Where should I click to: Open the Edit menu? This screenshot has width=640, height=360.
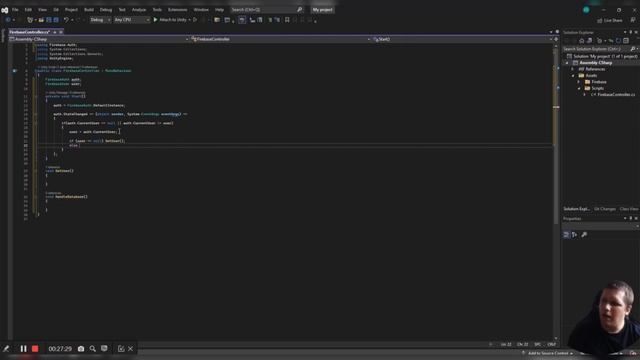[28, 9]
